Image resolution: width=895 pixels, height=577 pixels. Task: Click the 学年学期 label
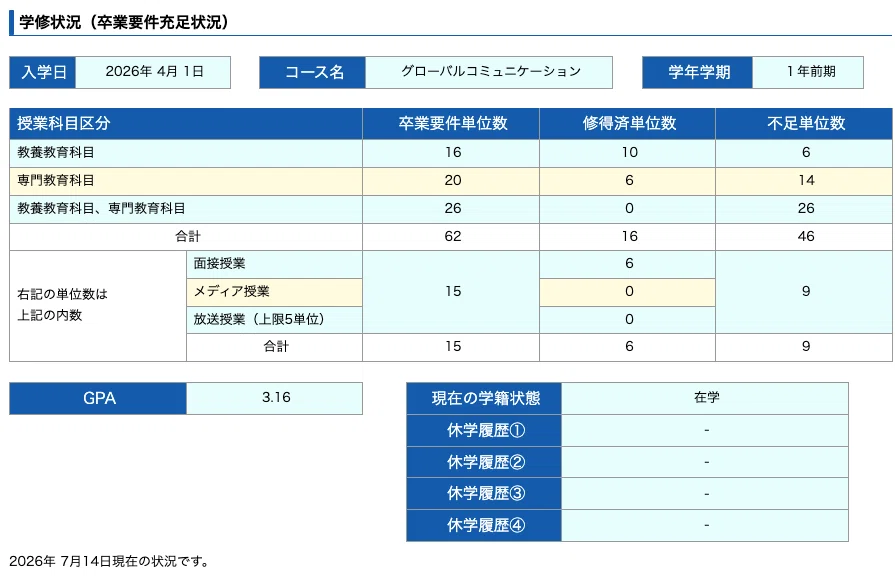pos(698,72)
